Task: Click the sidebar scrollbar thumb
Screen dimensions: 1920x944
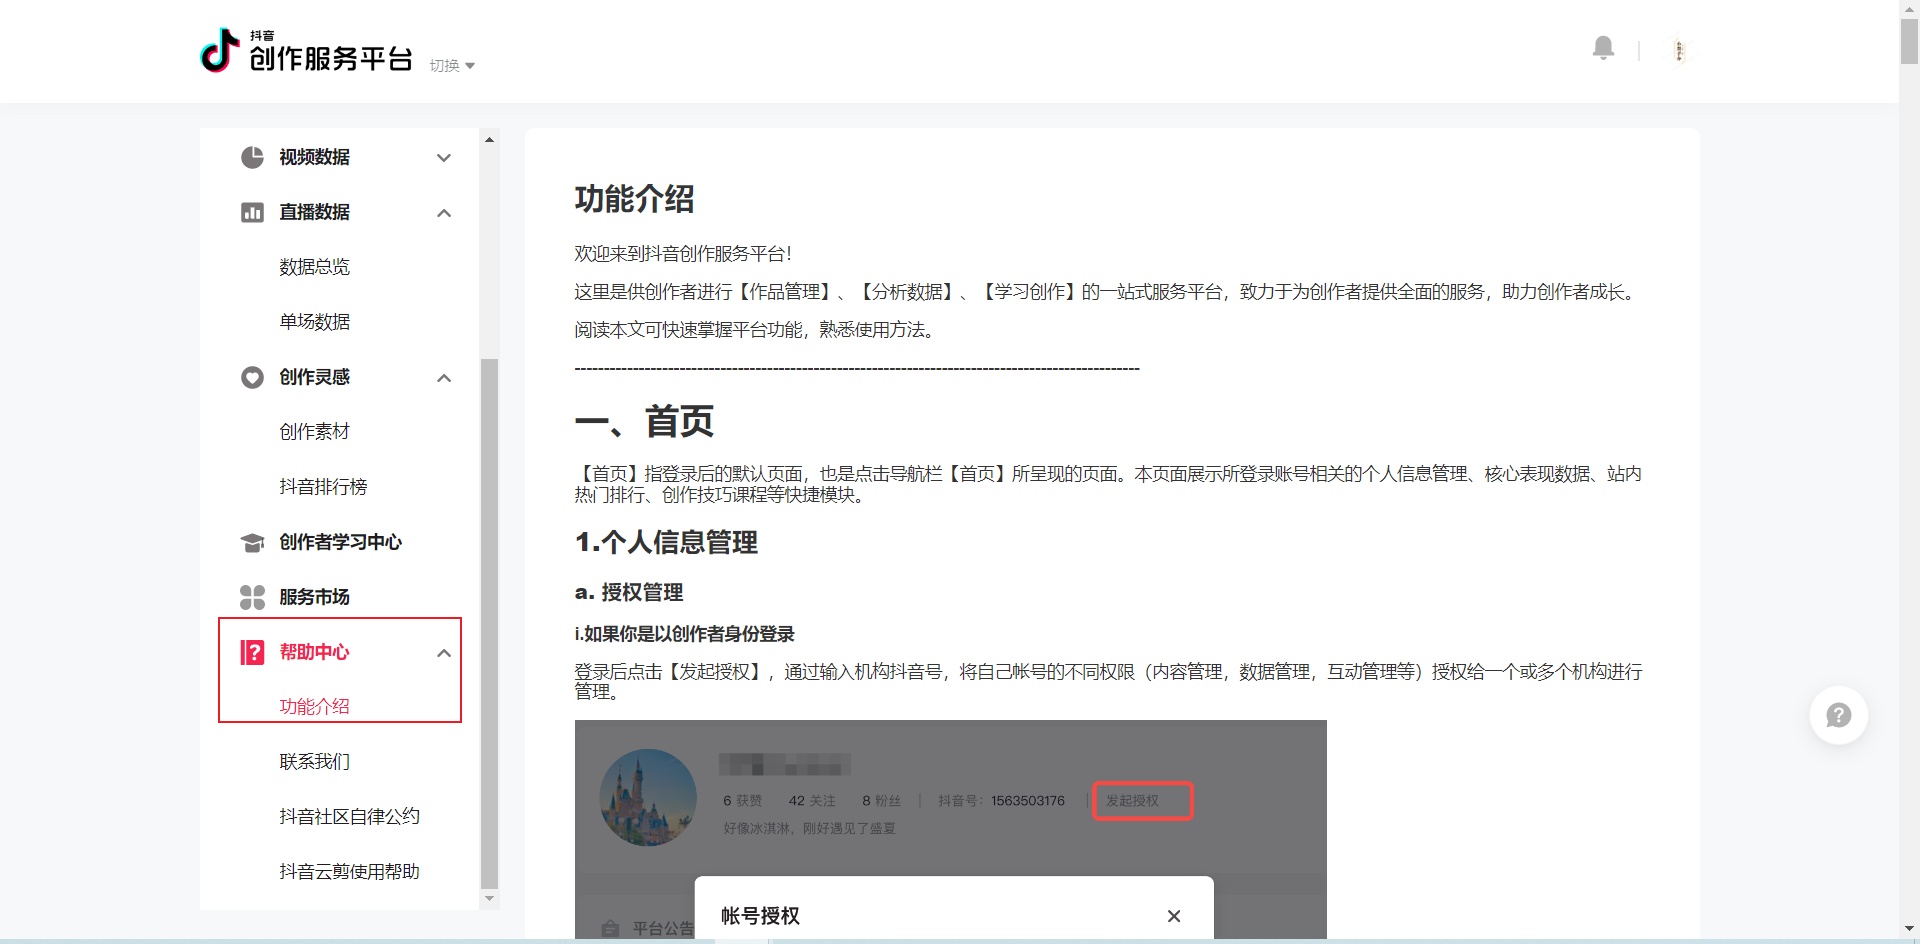Action: click(489, 623)
